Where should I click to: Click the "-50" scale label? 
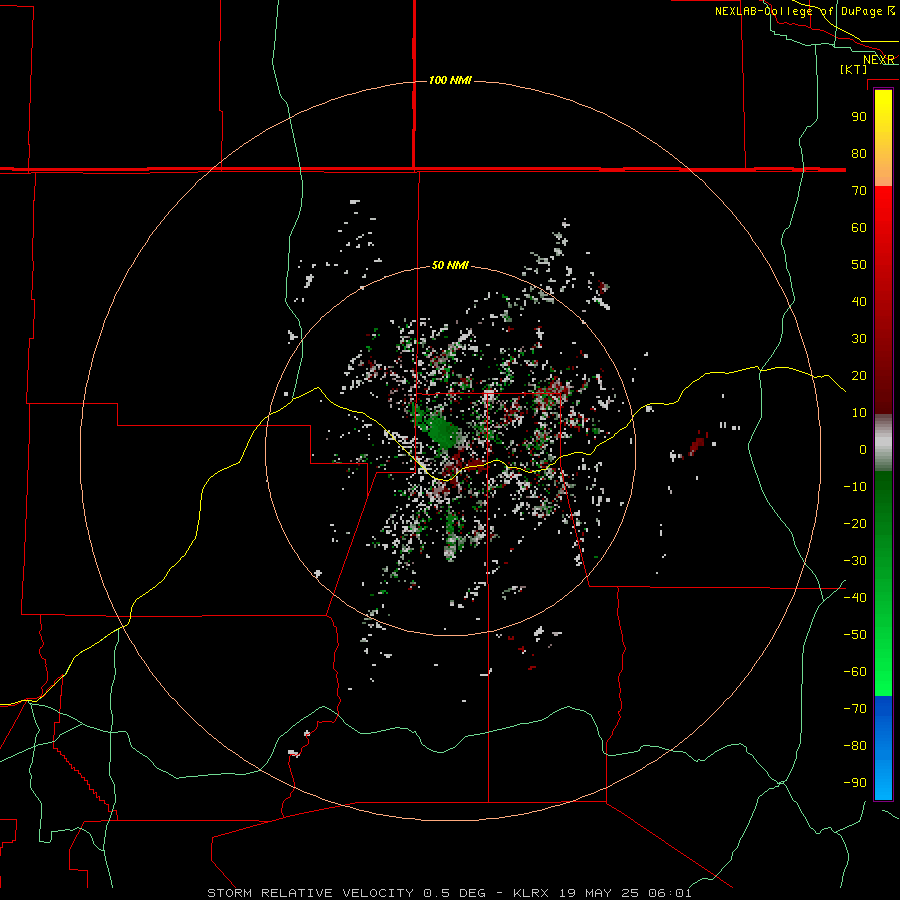point(855,635)
